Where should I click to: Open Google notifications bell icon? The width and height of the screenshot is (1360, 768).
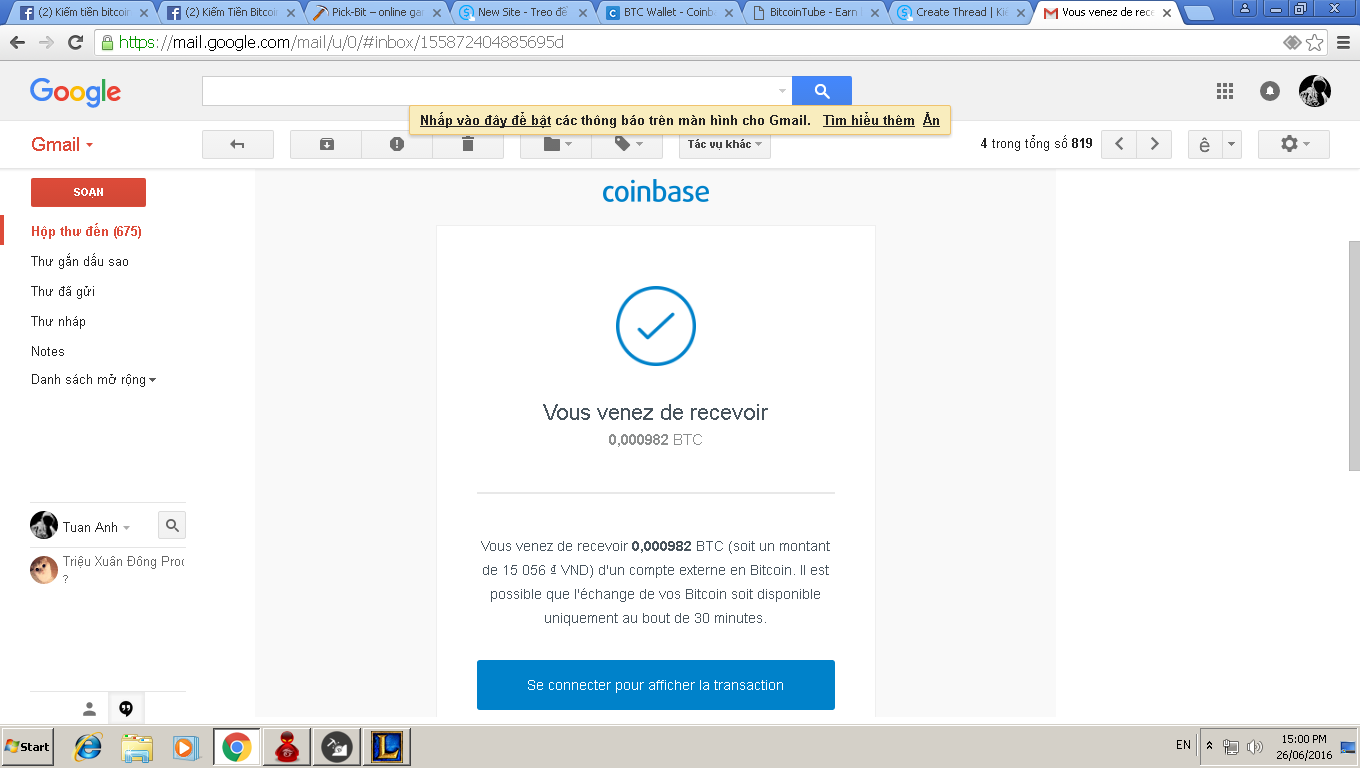coord(1269,90)
